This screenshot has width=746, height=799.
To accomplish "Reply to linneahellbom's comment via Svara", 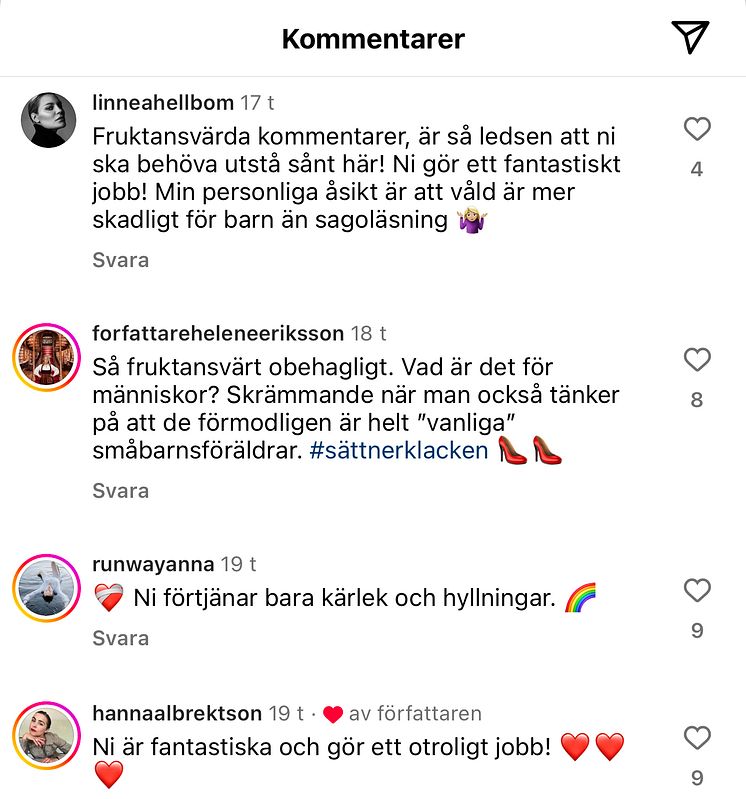I will click(x=120, y=260).
